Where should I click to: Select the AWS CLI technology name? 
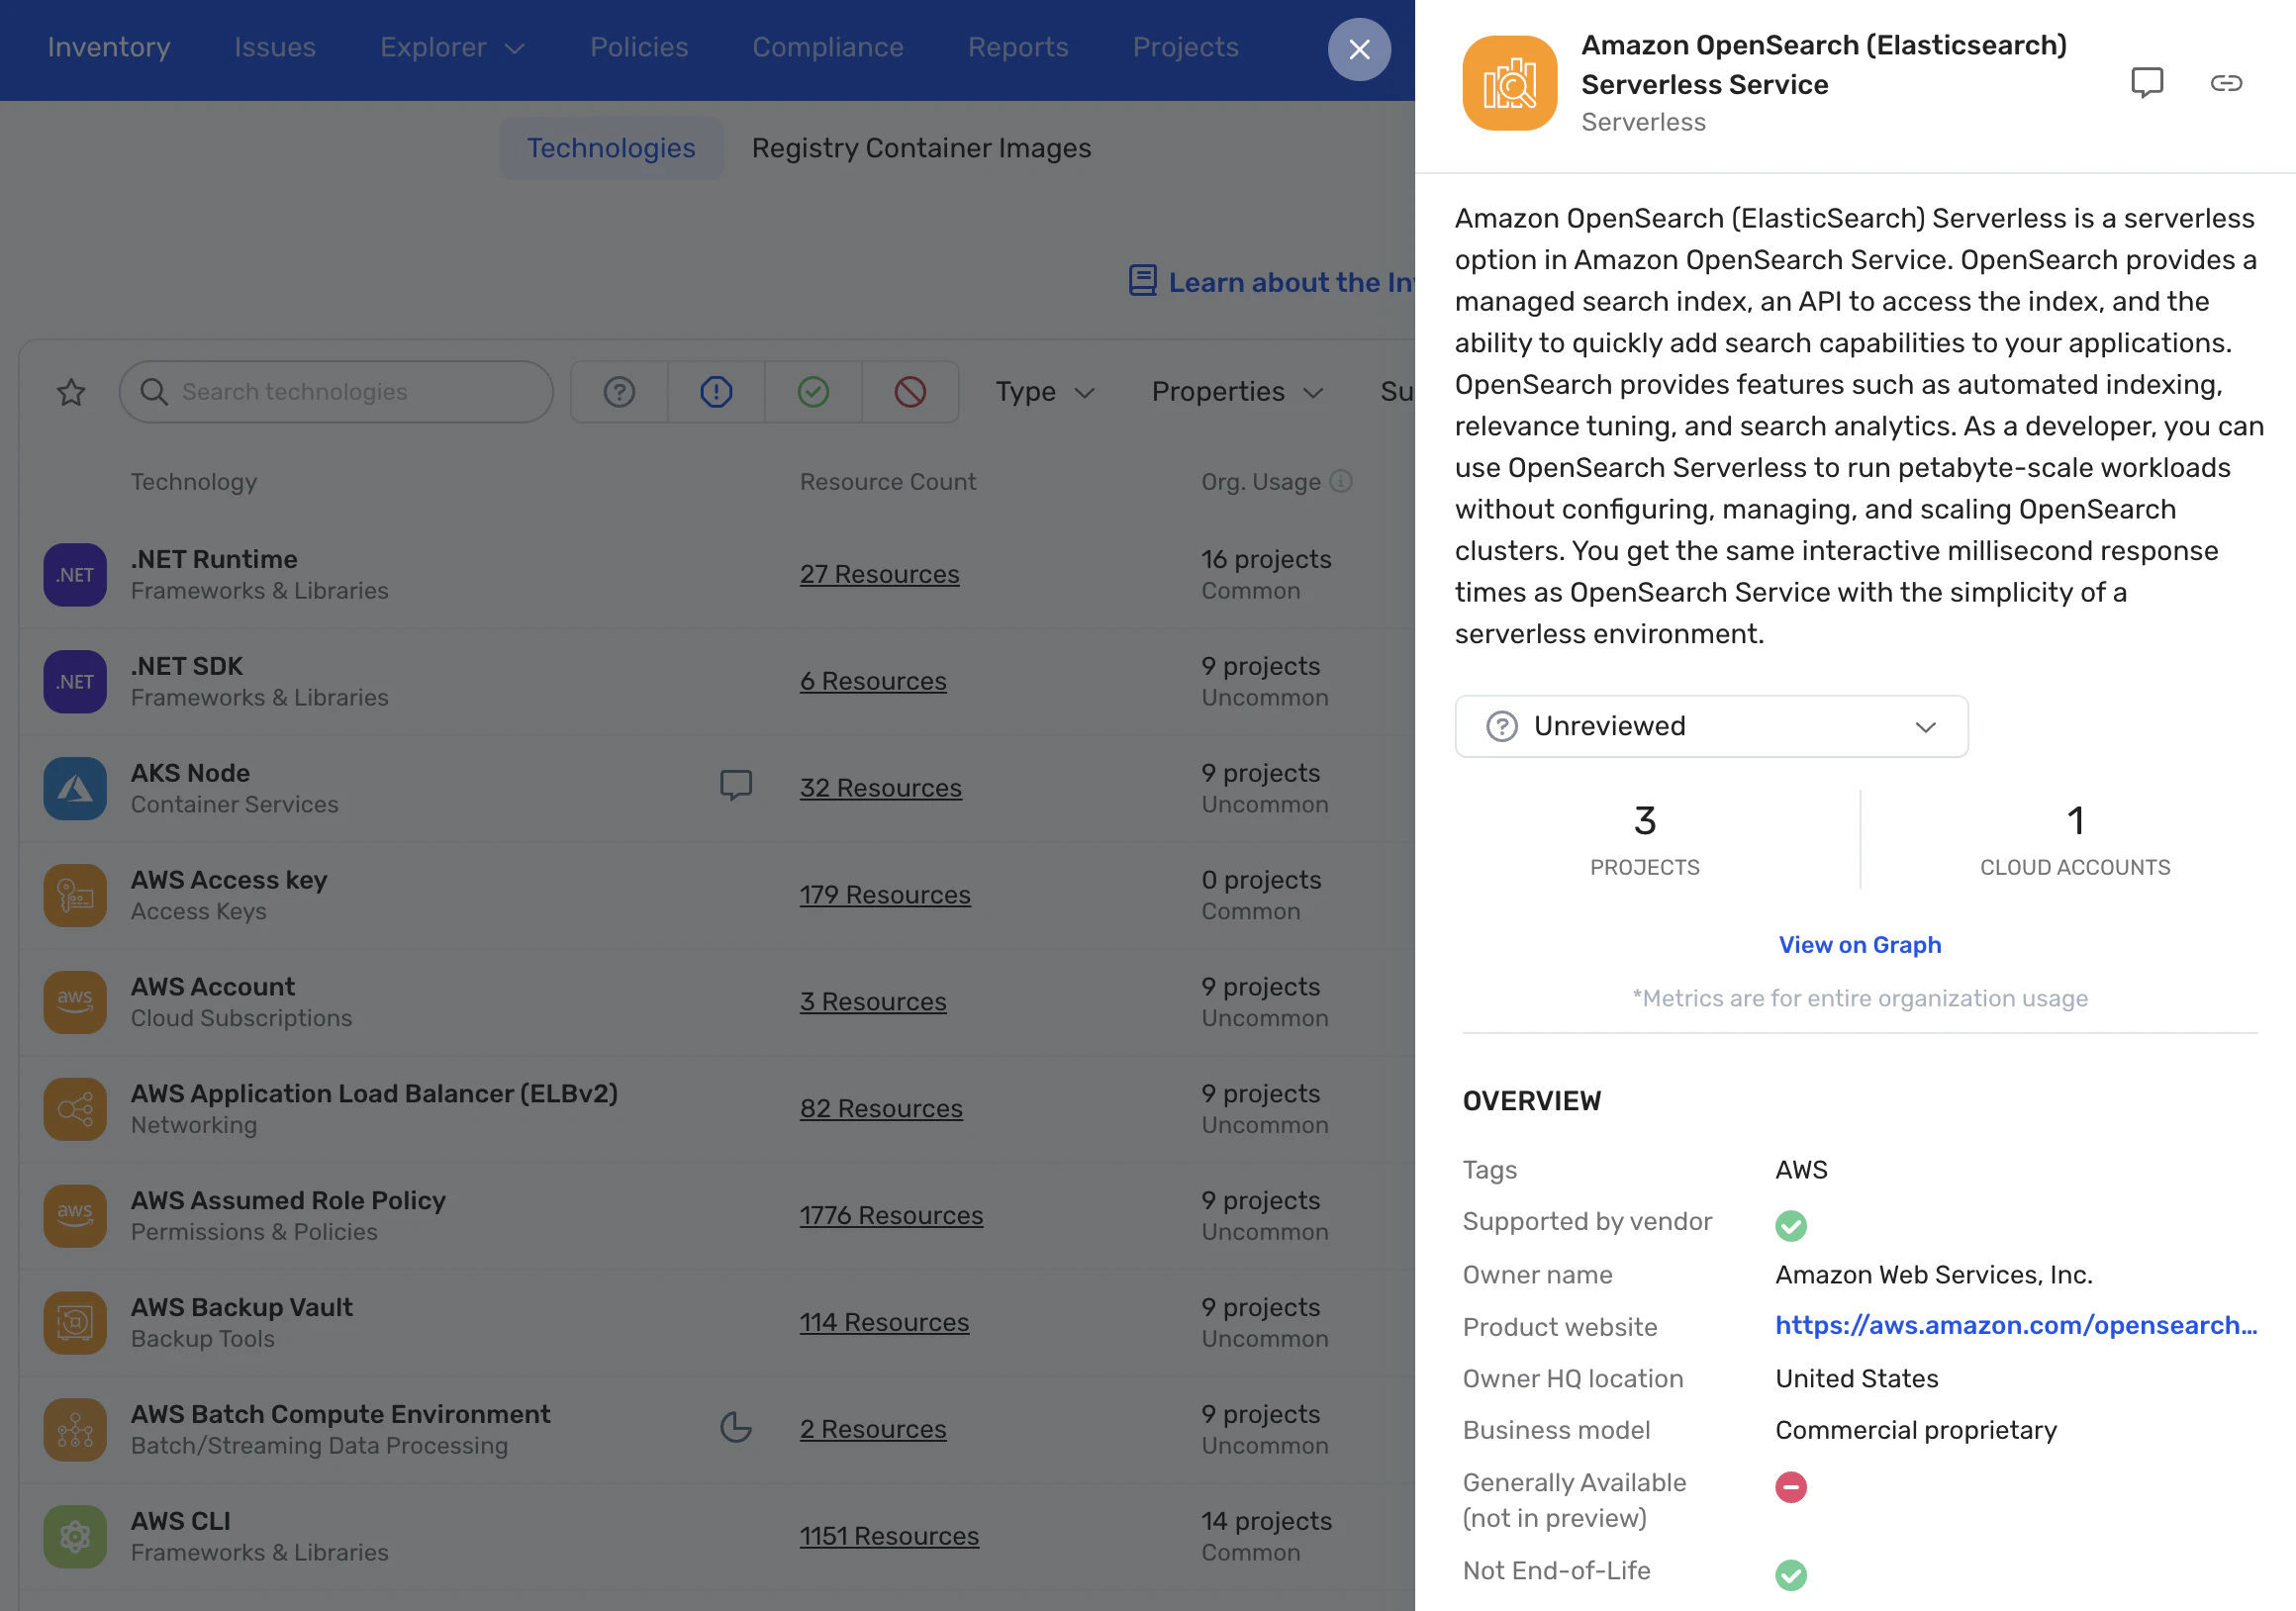(181, 1522)
